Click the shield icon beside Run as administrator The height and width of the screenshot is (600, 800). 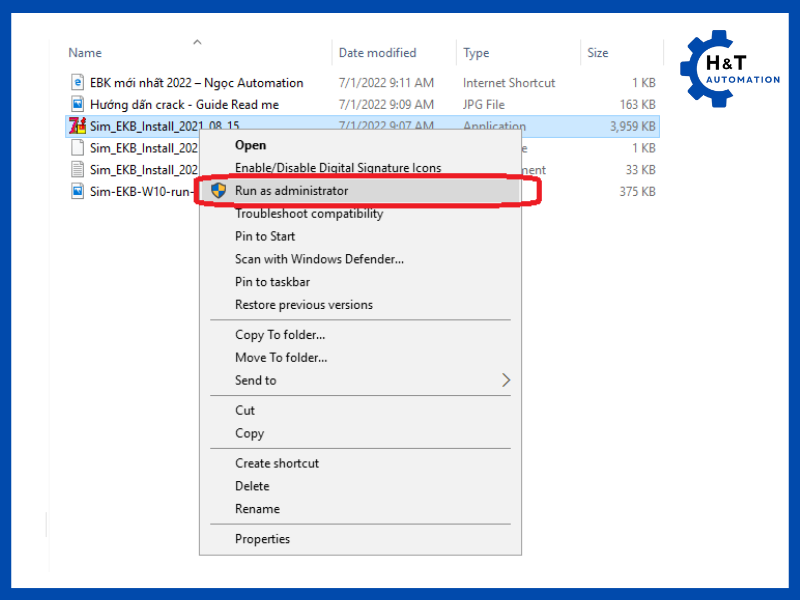[x=219, y=190]
